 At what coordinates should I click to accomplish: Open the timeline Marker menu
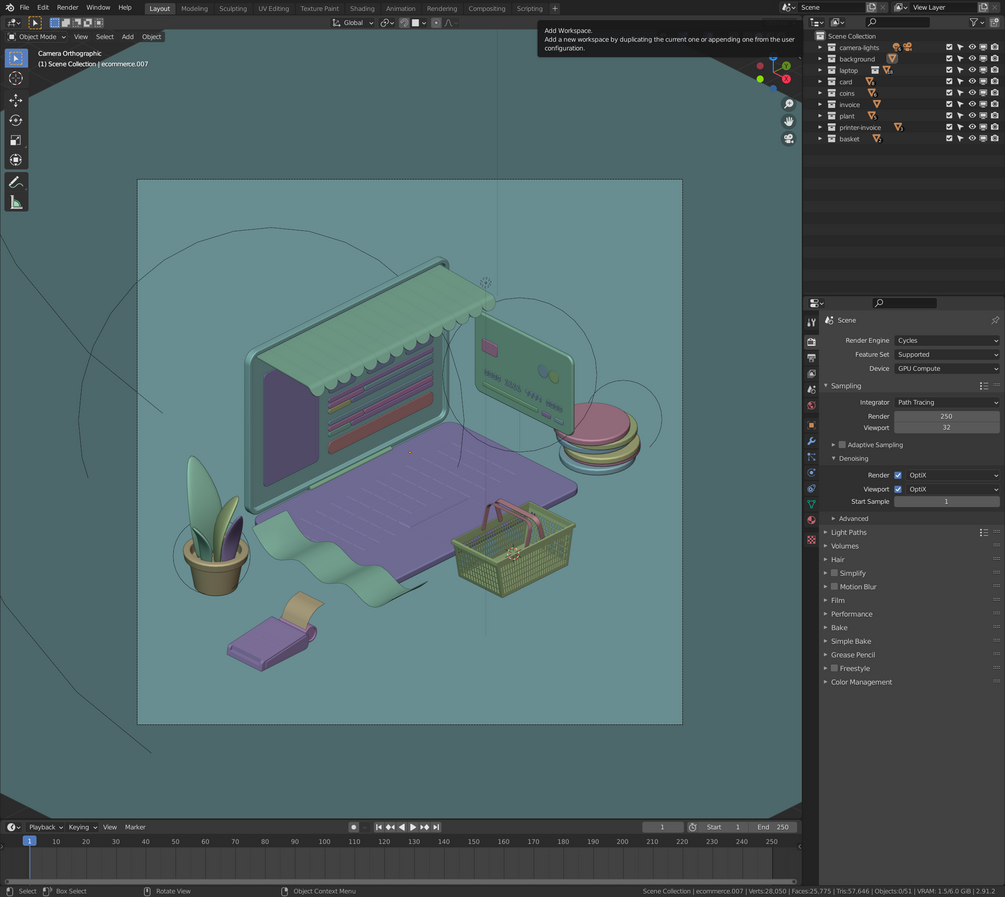(x=135, y=827)
